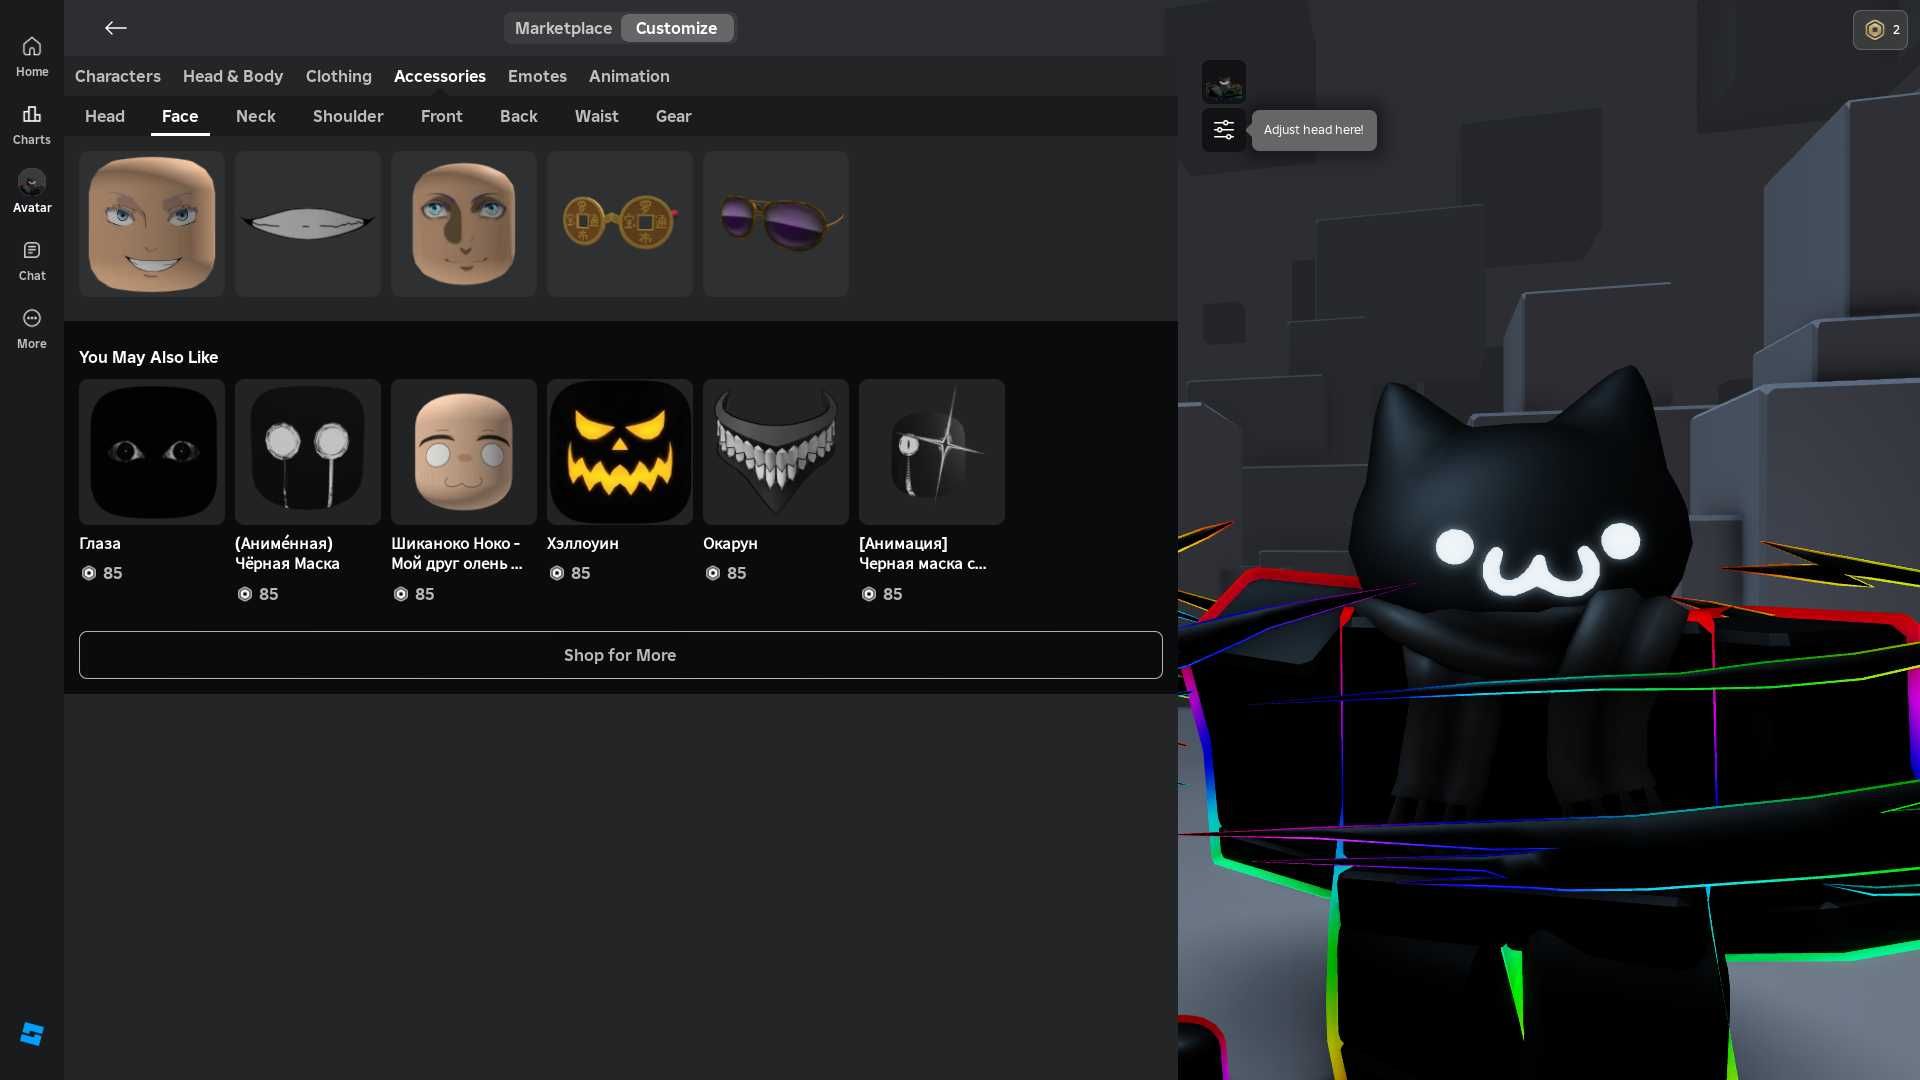1920x1080 pixels.
Task: Switch to Customize mode
Action: point(677,28)
